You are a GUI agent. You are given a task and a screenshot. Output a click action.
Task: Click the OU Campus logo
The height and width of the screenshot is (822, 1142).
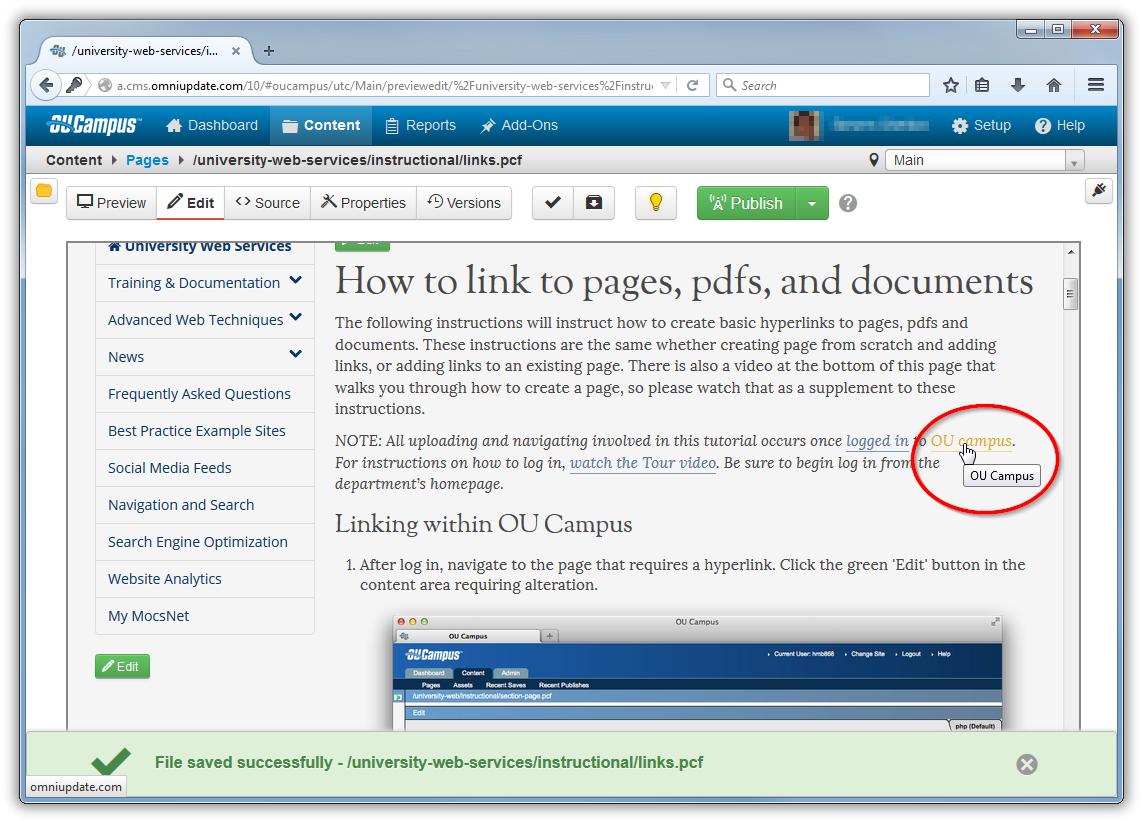point(94,125)
